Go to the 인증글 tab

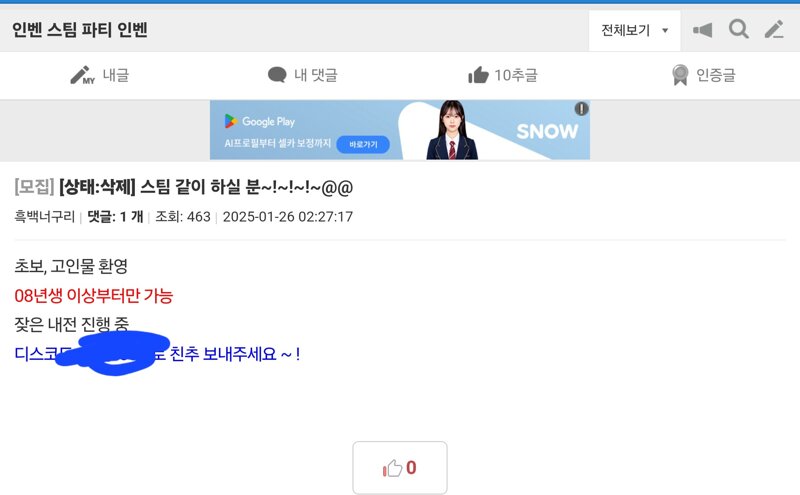tap(704, 76)
